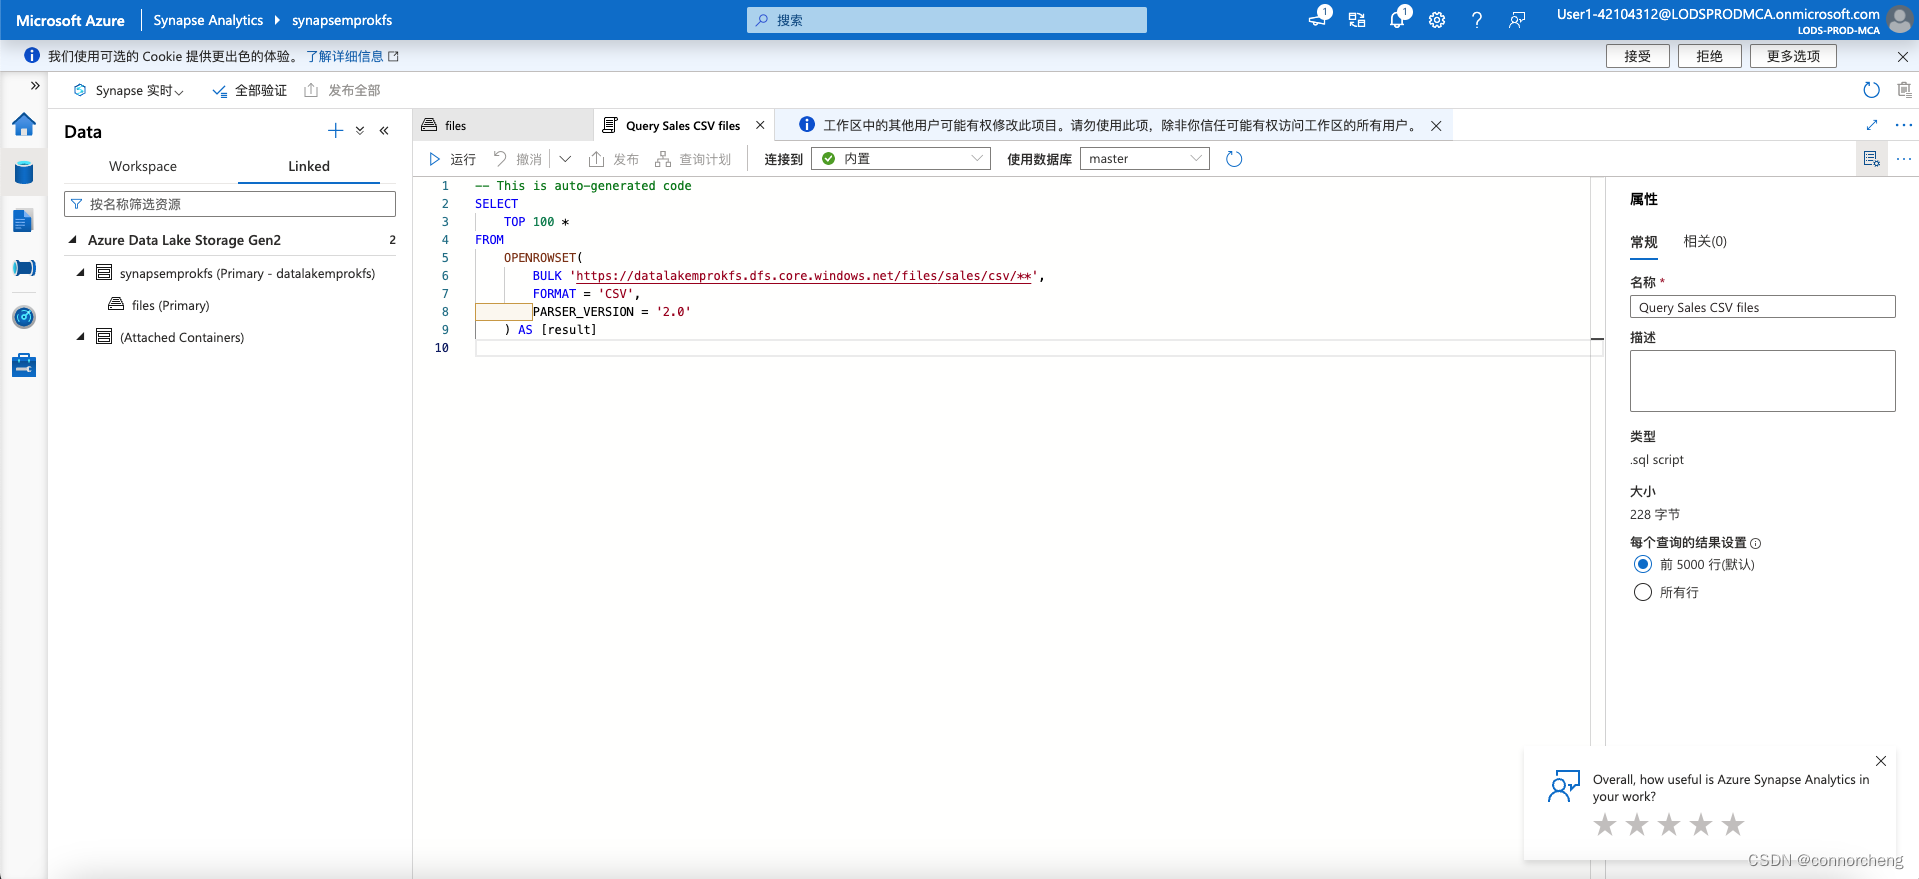Click Validate all
This screenshot has width=1919, height=879.
click(x=249, y=90)
